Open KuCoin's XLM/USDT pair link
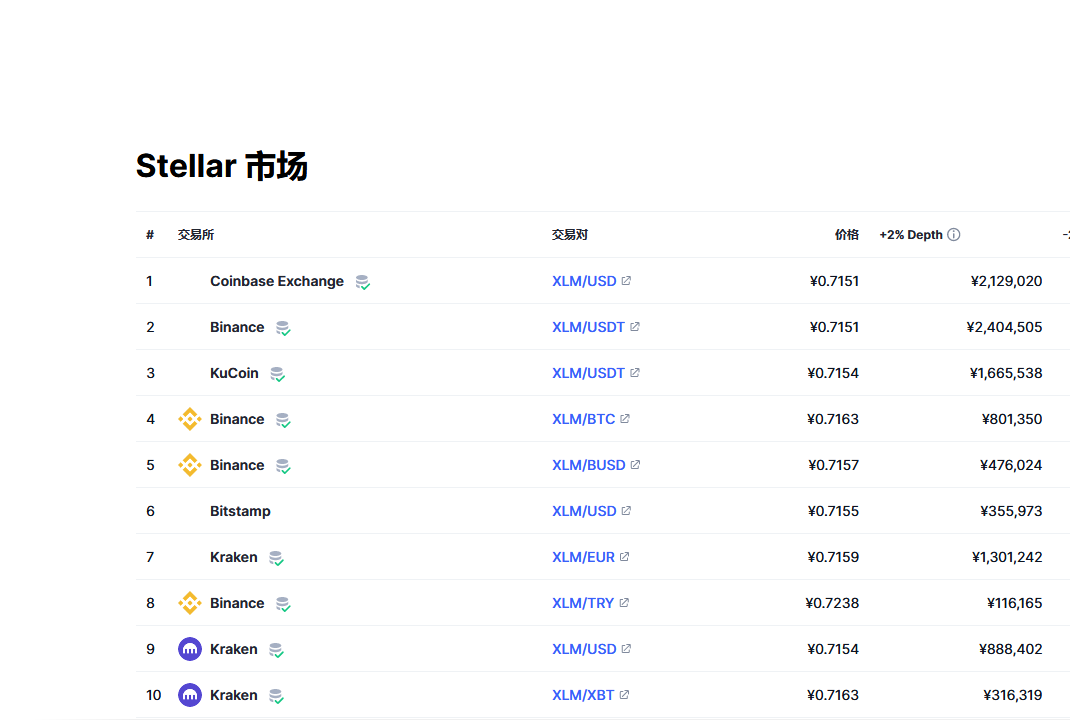 (x=588, y=373)
